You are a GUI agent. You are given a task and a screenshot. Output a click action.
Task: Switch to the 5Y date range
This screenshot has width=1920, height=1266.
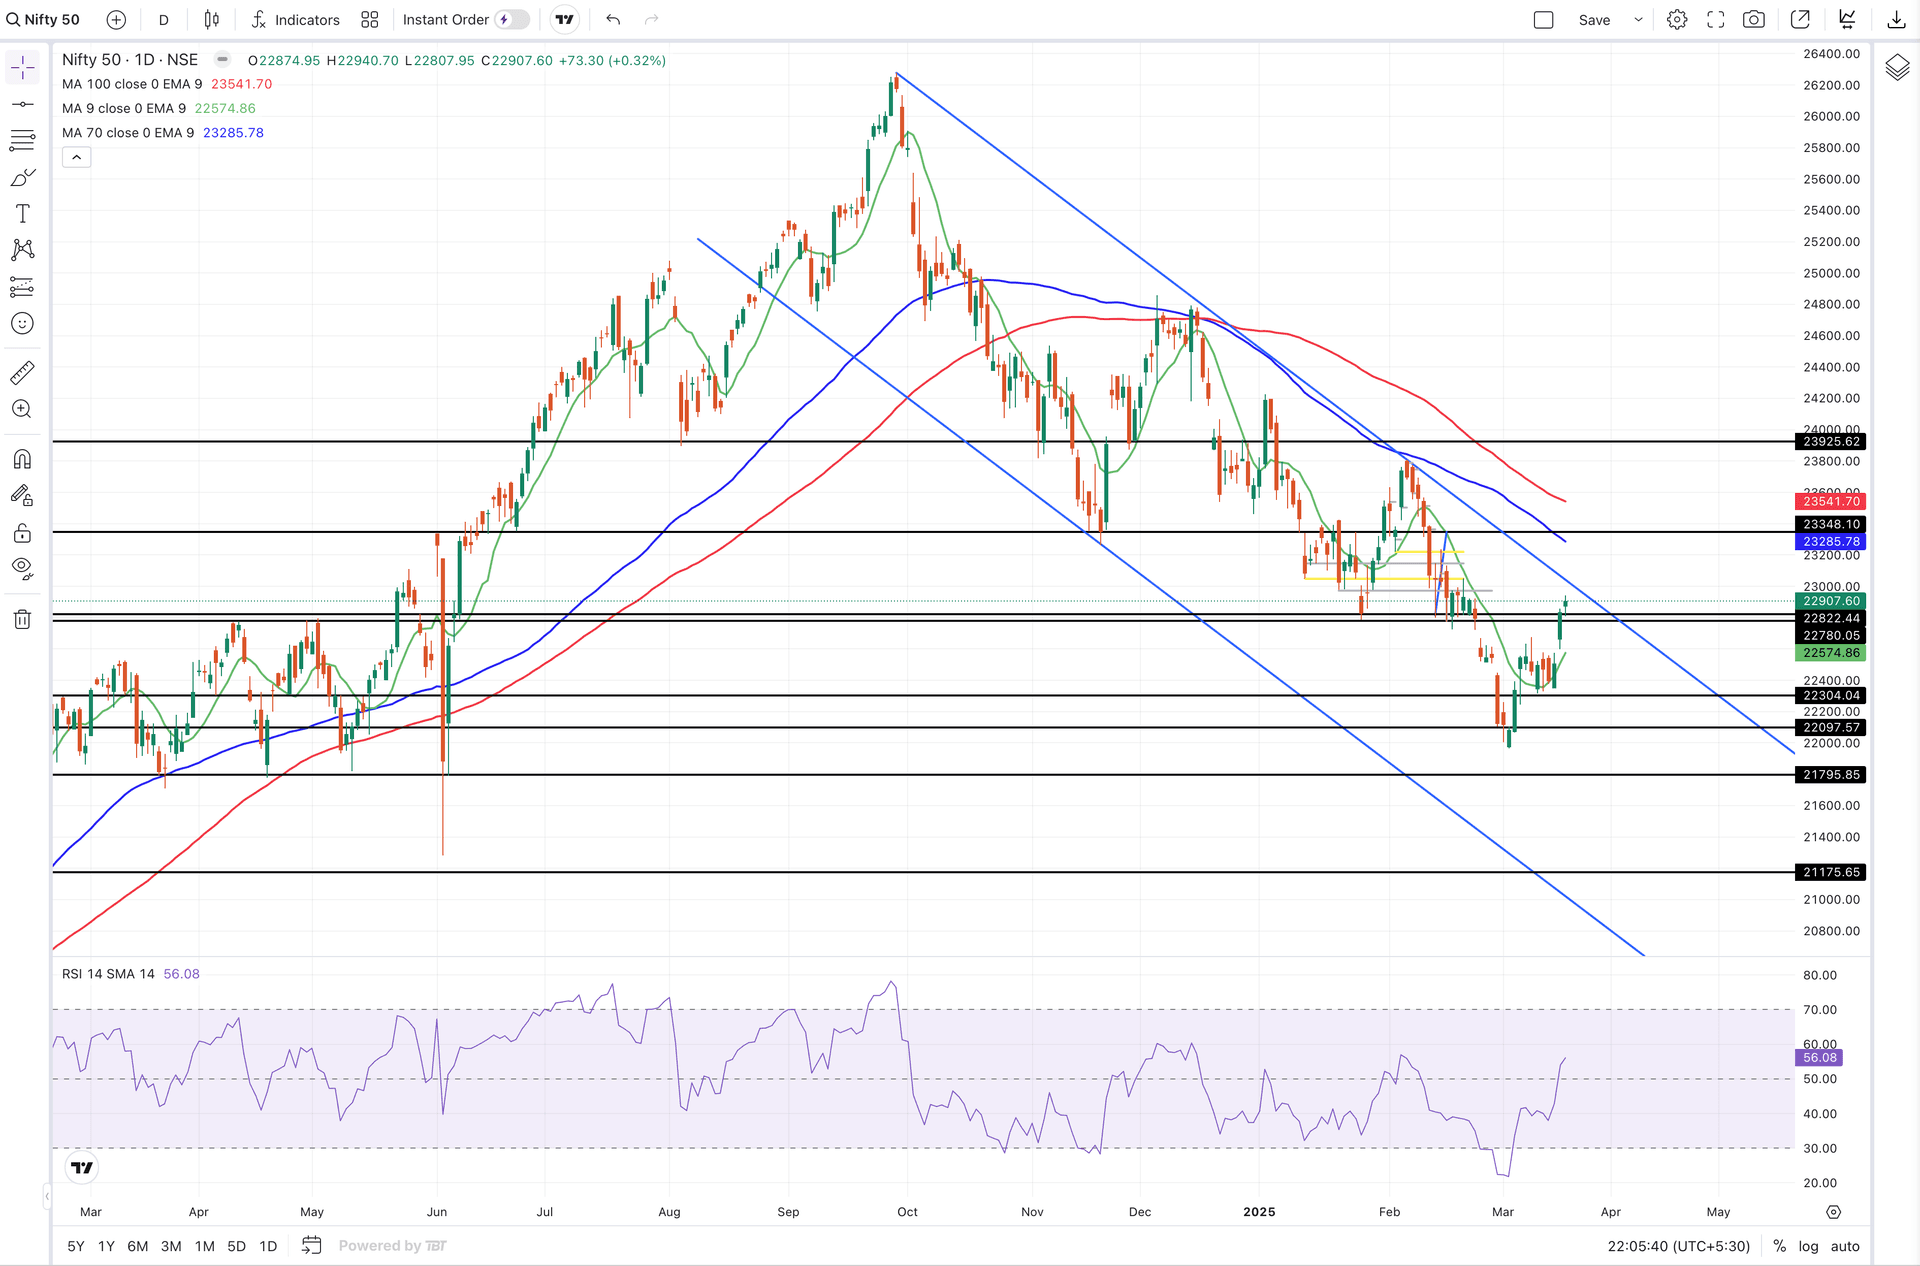[x=76, y=1246]
